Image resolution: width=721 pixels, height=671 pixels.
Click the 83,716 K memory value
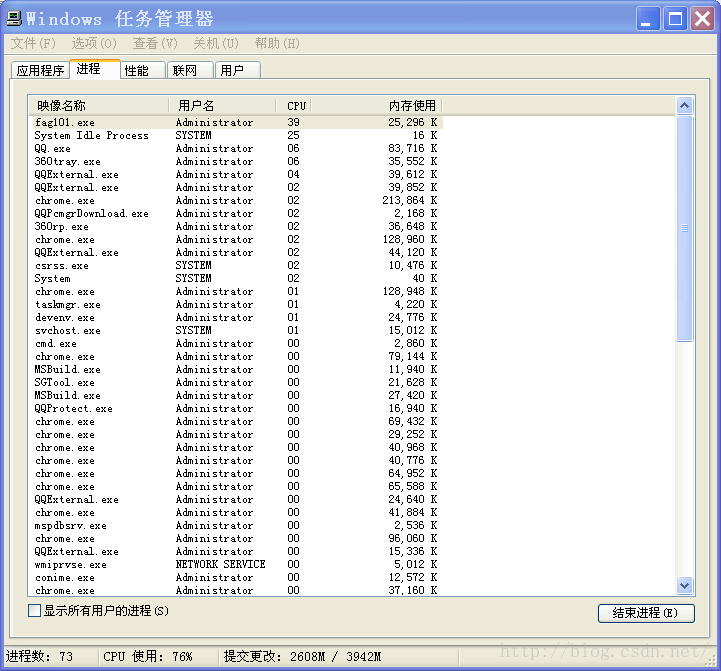pyautogui.click(x=412, y=149)
